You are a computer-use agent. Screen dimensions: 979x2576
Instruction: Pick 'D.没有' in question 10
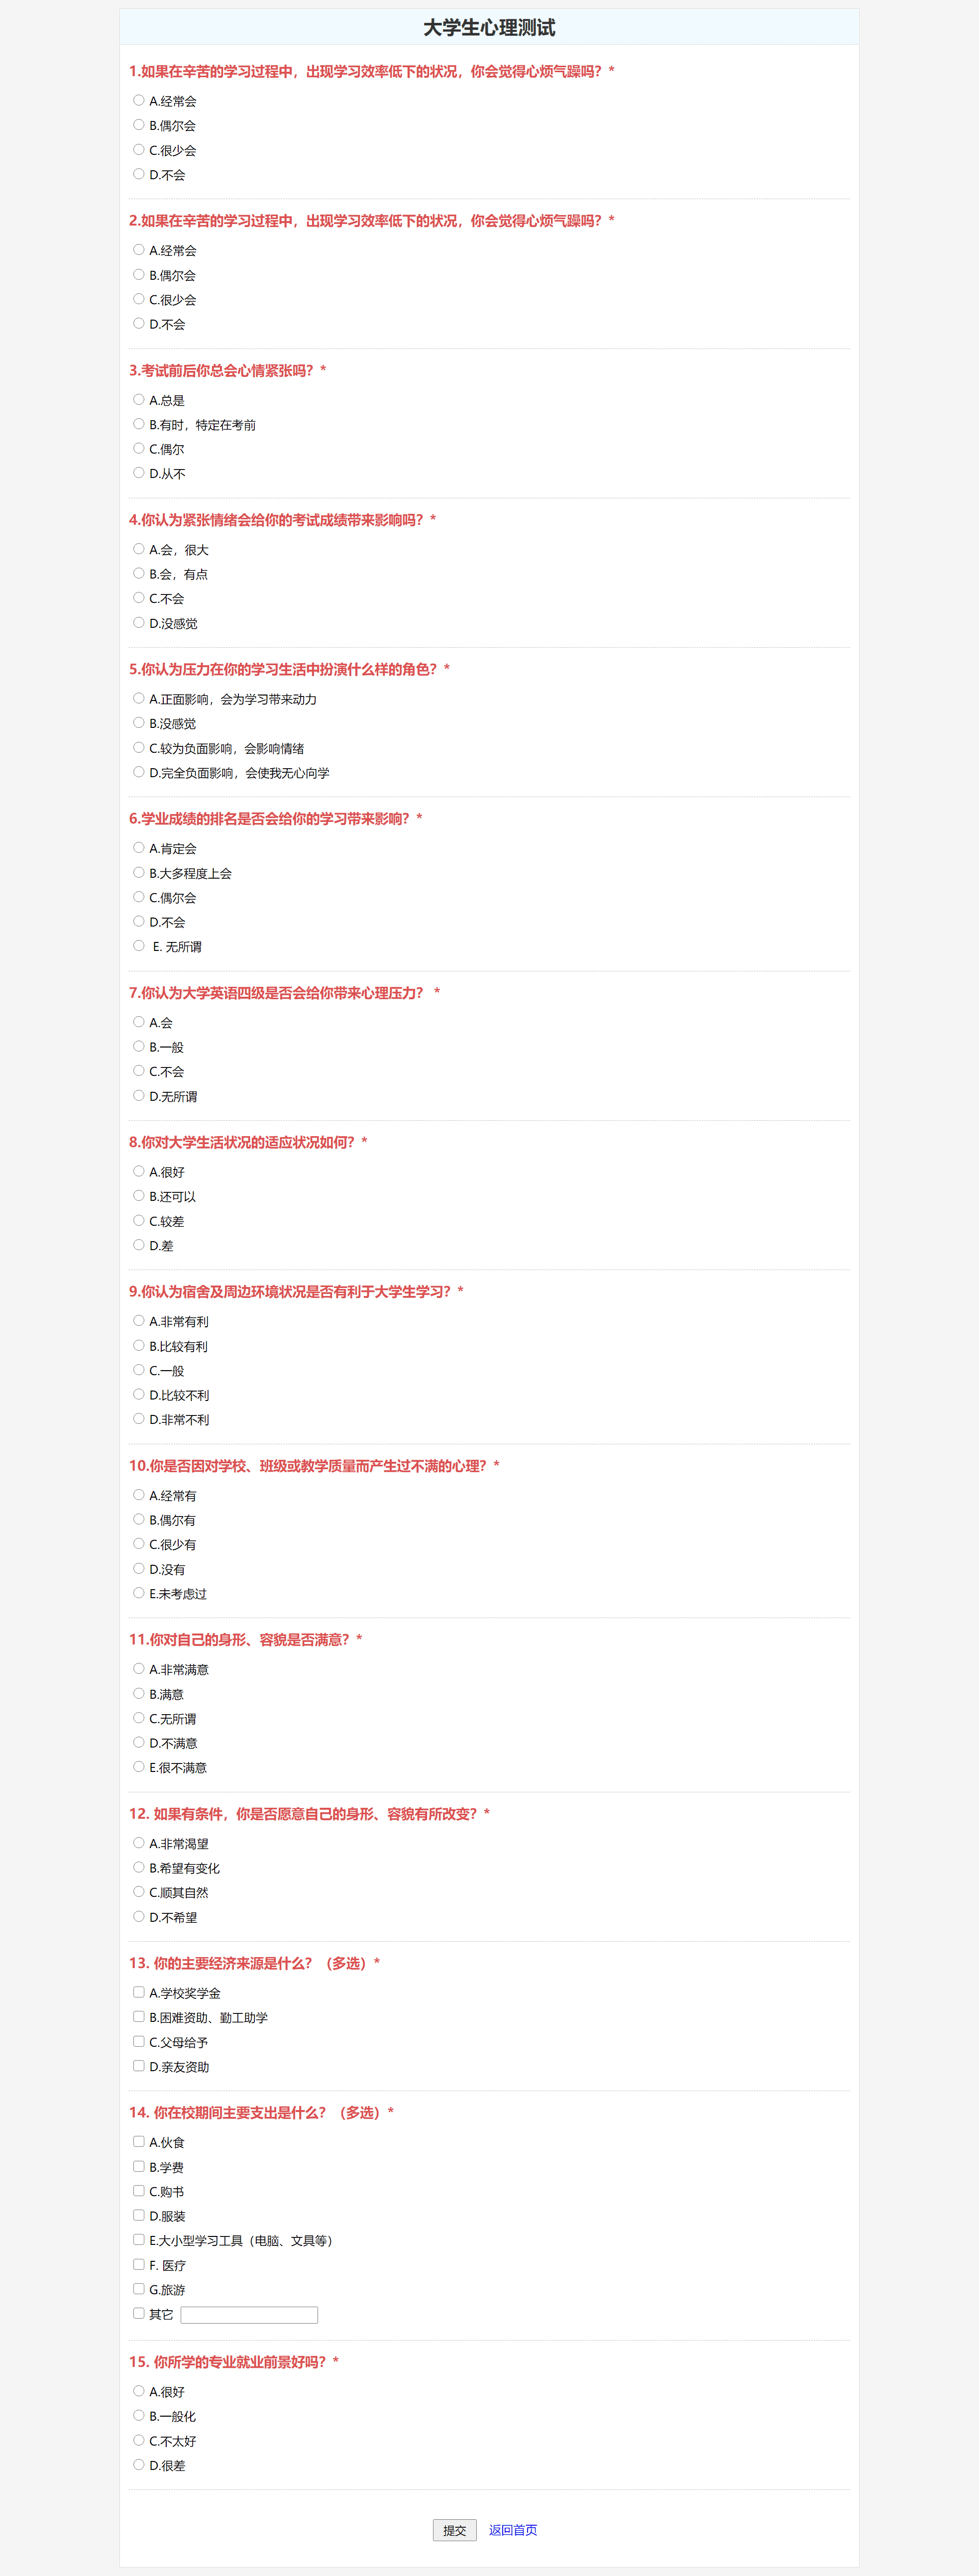point(139,1569)
